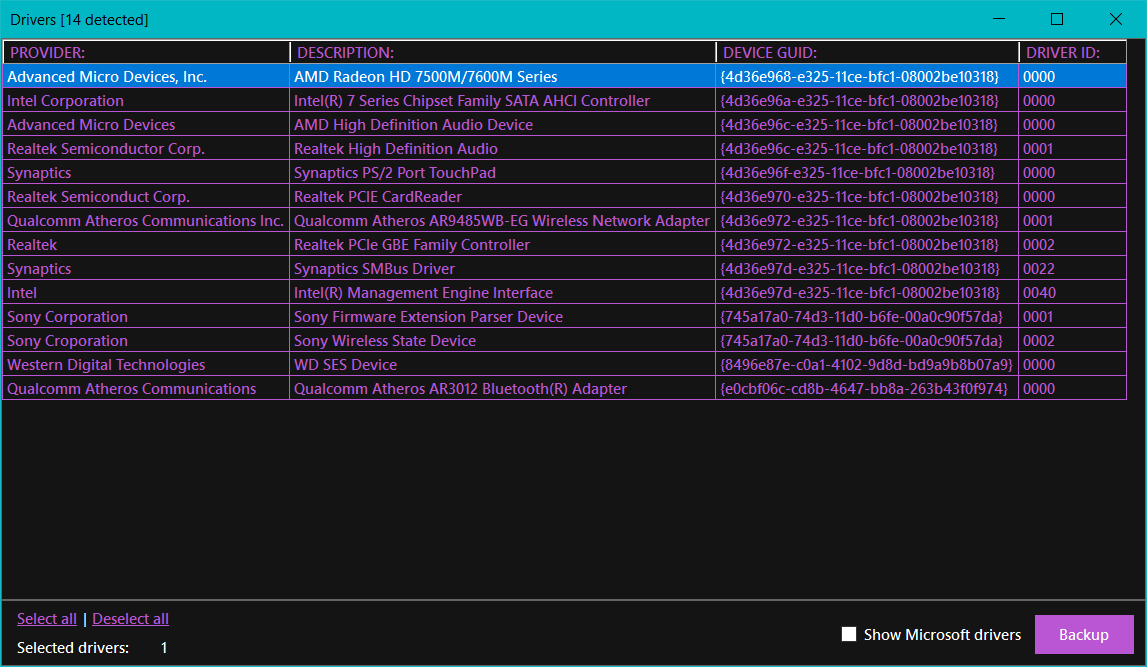Click GUID {4d36e96a-e325-11ce-bfc1-08002be10318}
The image size is (1147, 667).
[x=867, y=100]
